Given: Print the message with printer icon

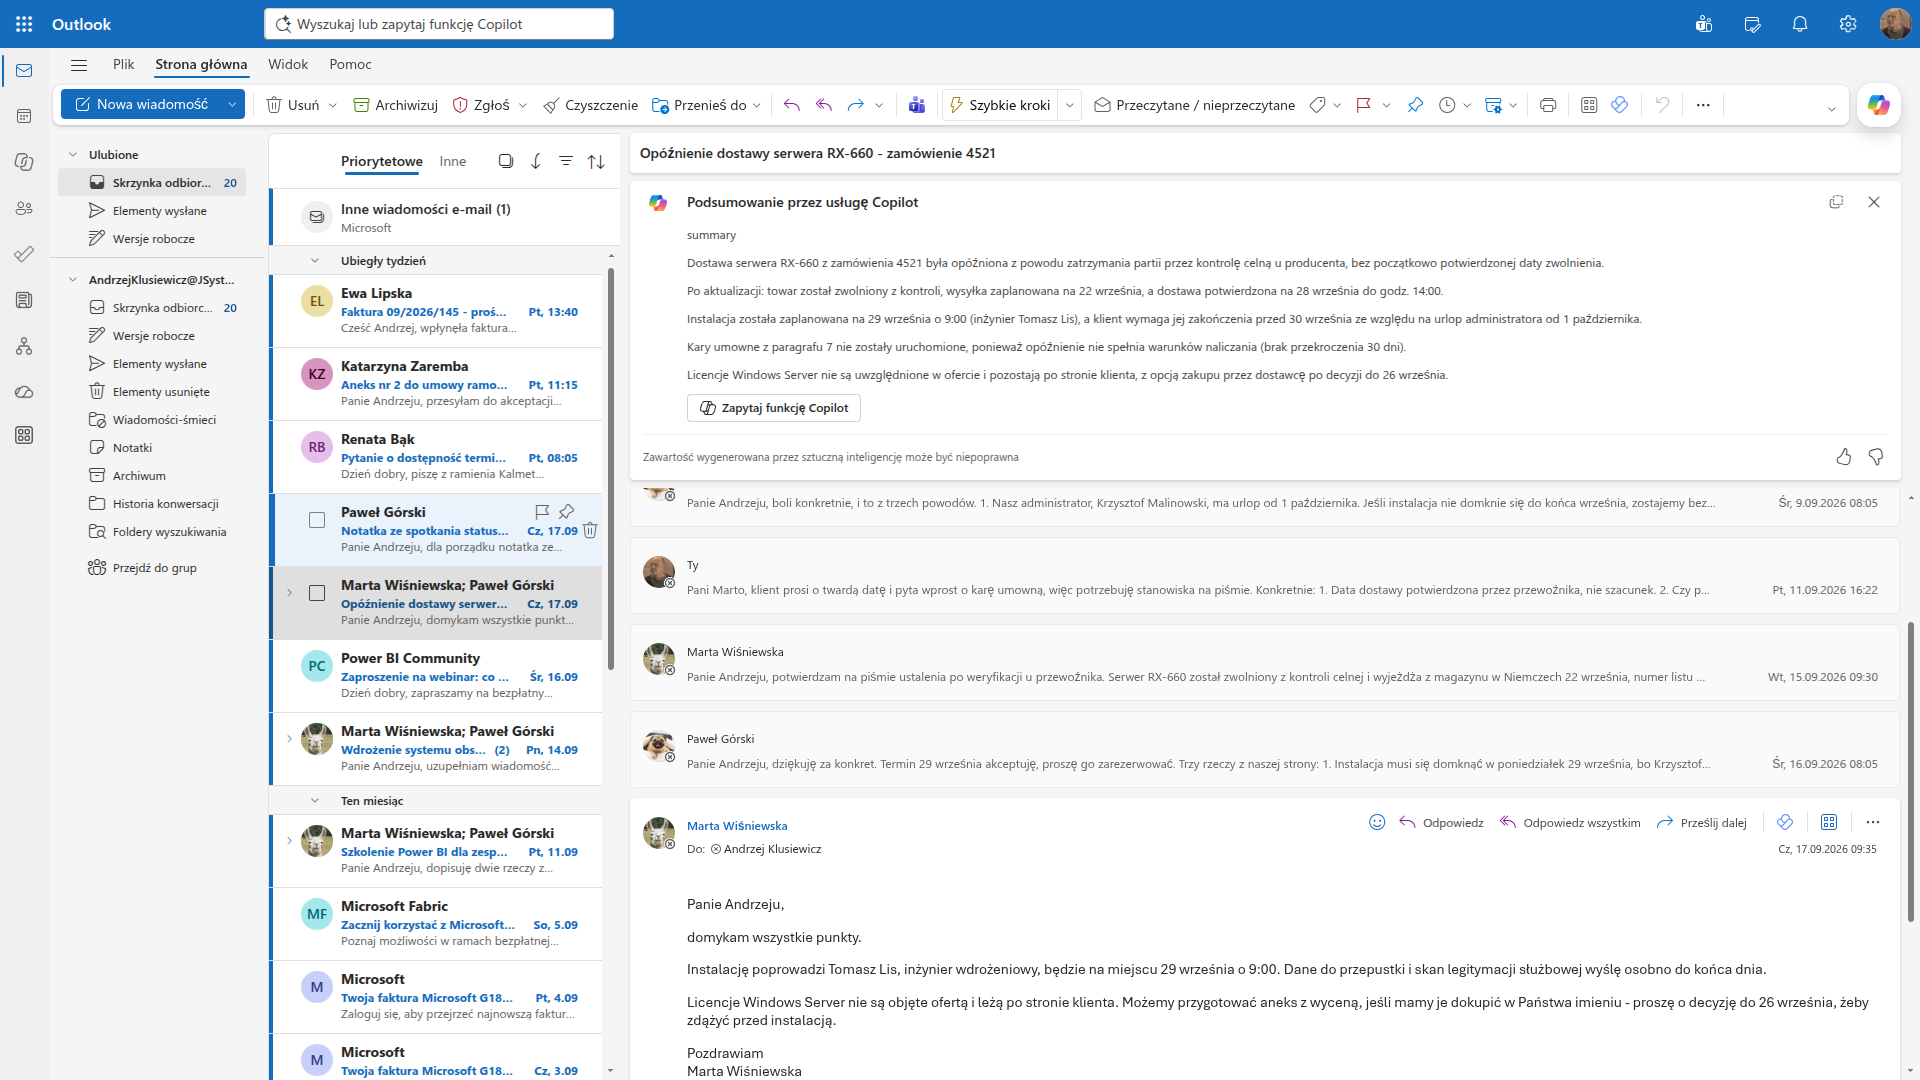Looking at the screenshot, I should point(1548,105).
